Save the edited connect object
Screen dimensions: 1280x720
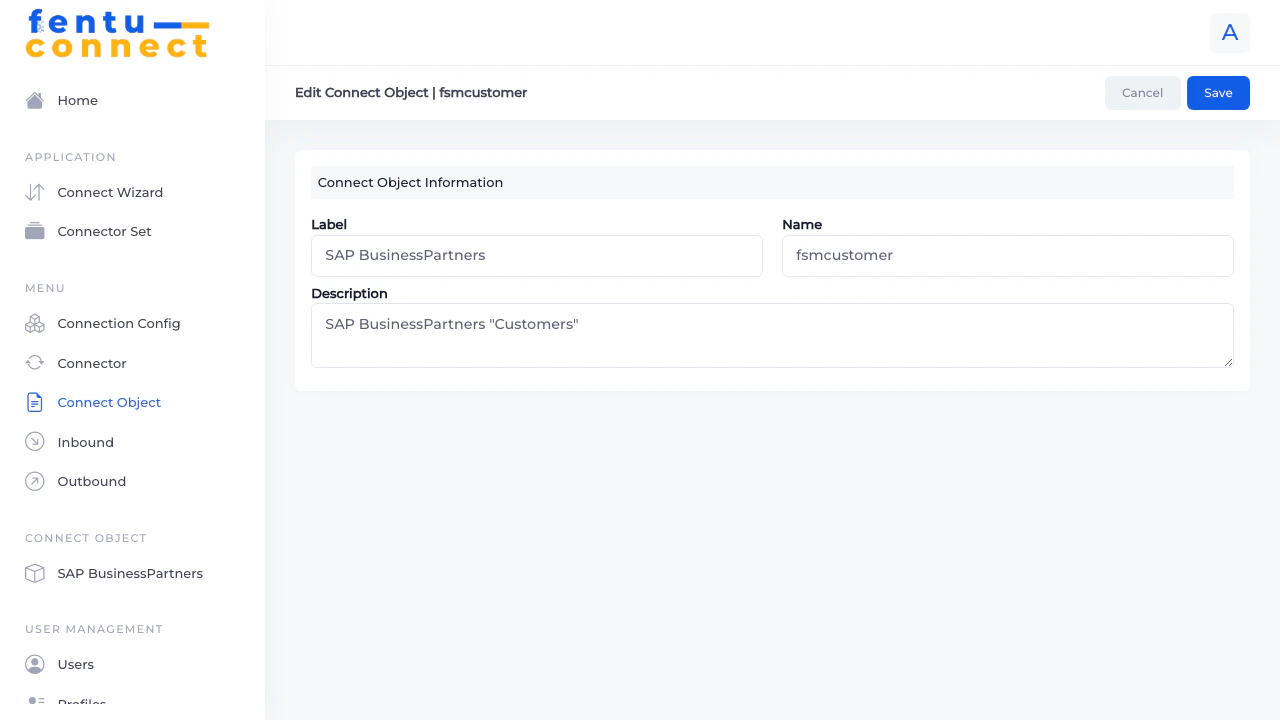1218,92
